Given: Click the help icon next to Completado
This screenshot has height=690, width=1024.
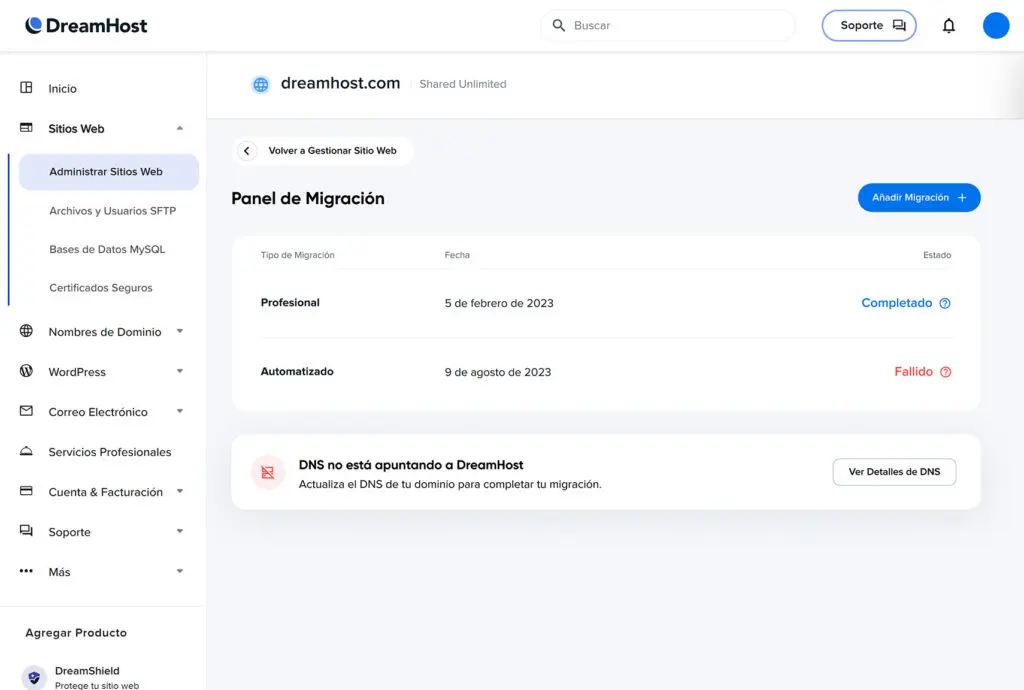Looking at the screenshot, I should point(945,303).
